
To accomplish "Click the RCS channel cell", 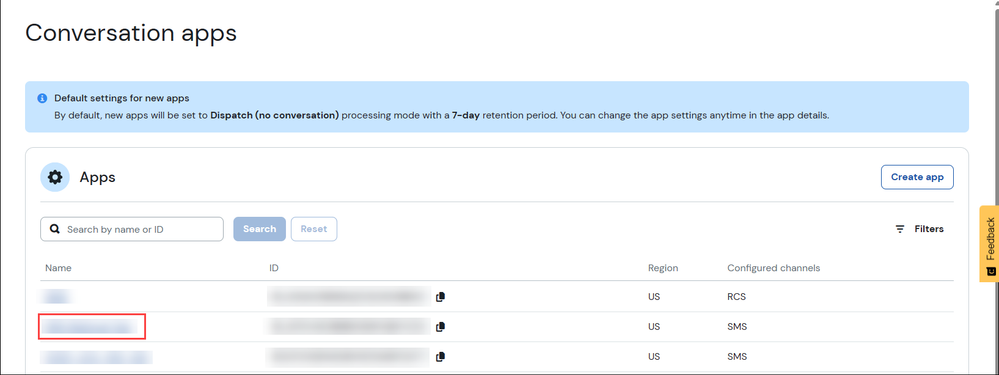I will pos(737,297).
